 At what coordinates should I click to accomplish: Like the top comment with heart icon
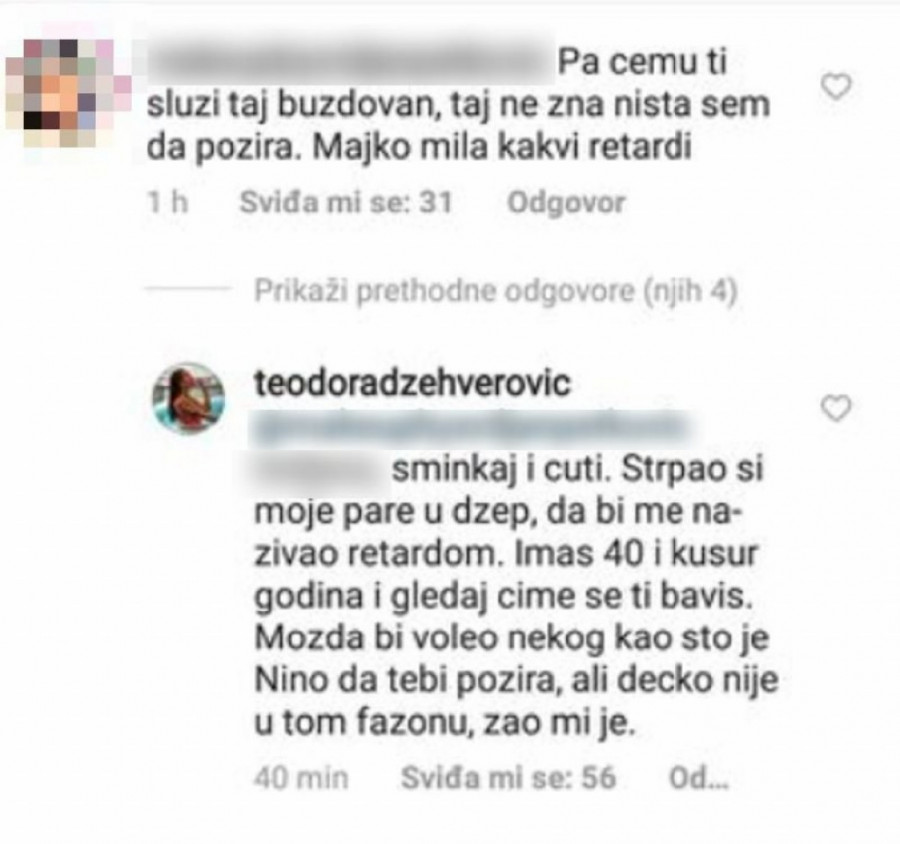[x=836, y=87]
